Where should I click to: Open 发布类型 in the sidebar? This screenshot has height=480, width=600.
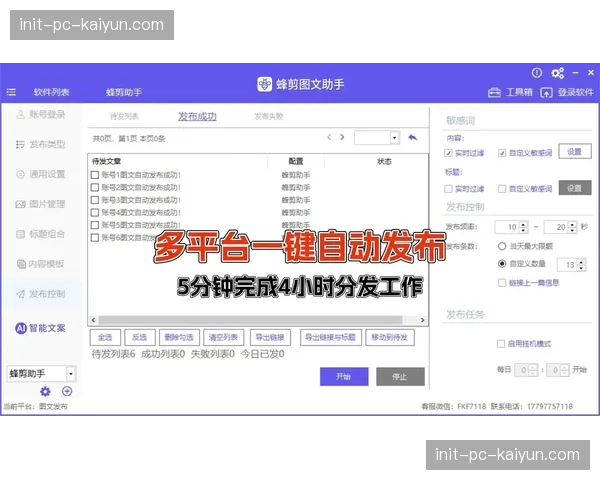41,144
